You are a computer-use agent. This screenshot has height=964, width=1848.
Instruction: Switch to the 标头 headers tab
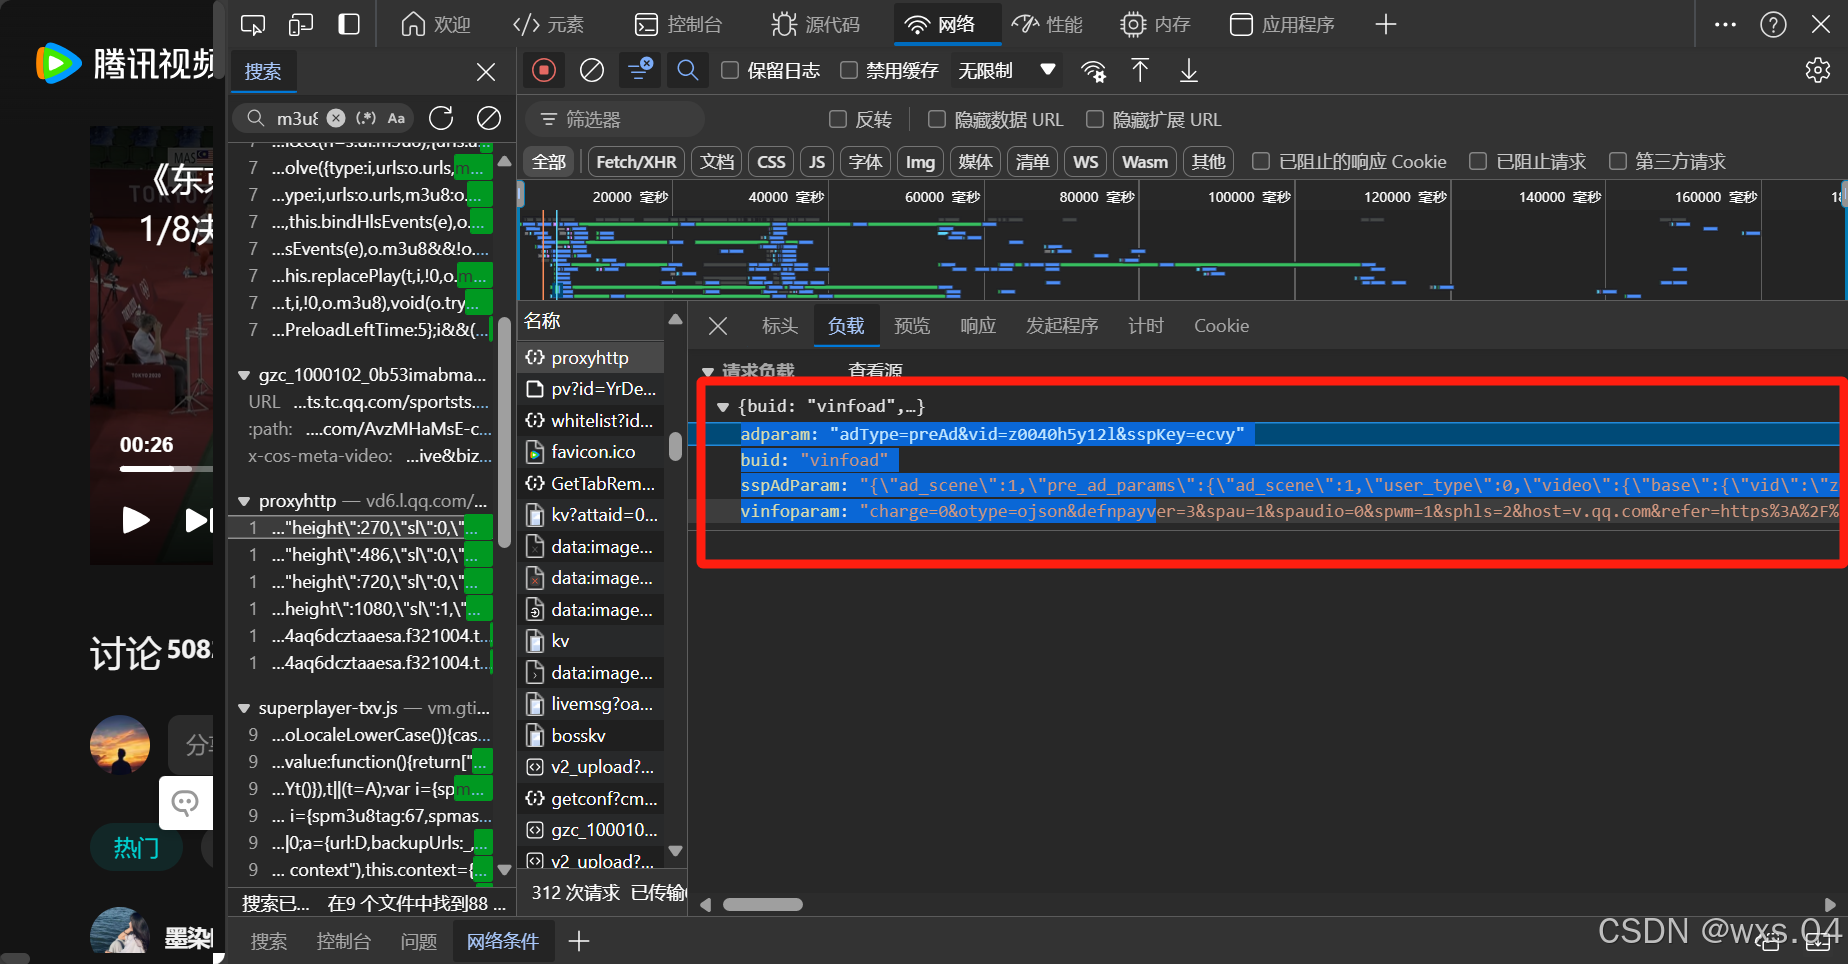pos(780,326)
